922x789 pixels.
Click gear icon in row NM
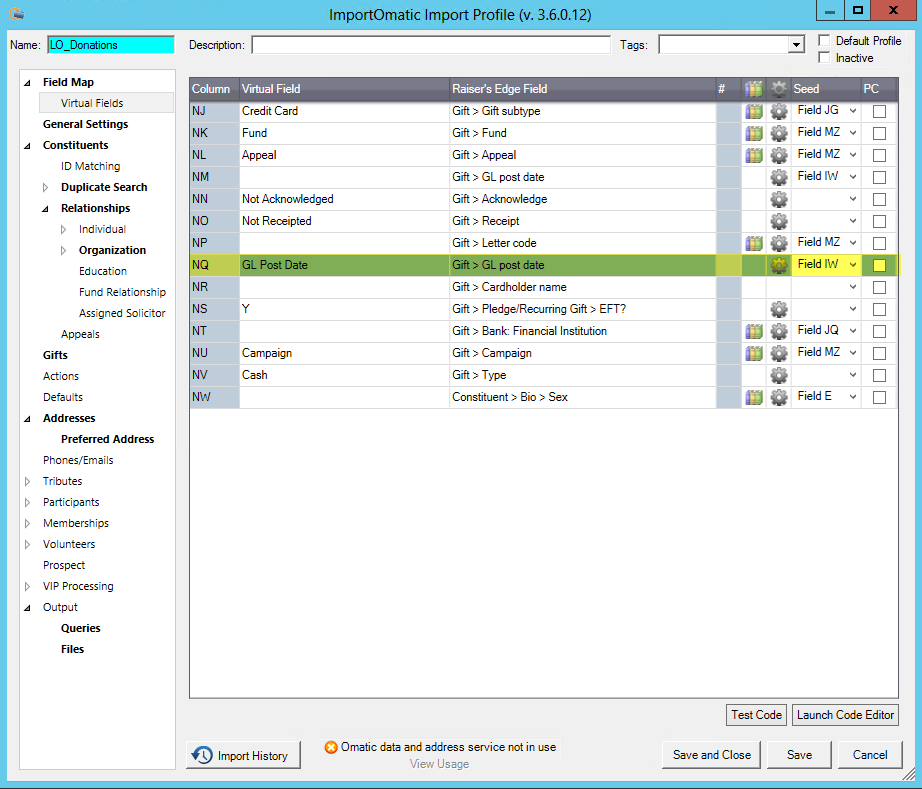click(x=779, y=177)
